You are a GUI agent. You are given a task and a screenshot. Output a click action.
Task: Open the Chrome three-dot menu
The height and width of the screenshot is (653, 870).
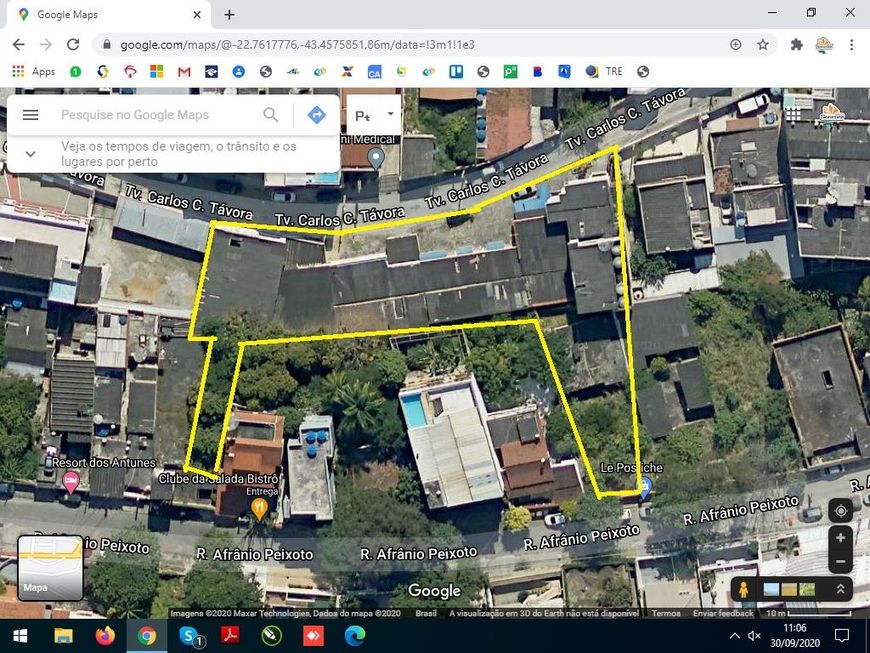[x=851, y=44]
